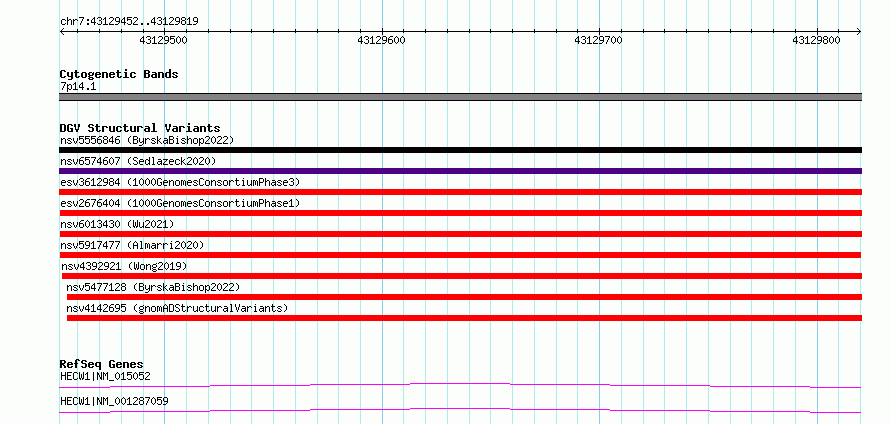Open variant nsv5556846 (ByrskaBishop2022) label

[x=147, y=140]
